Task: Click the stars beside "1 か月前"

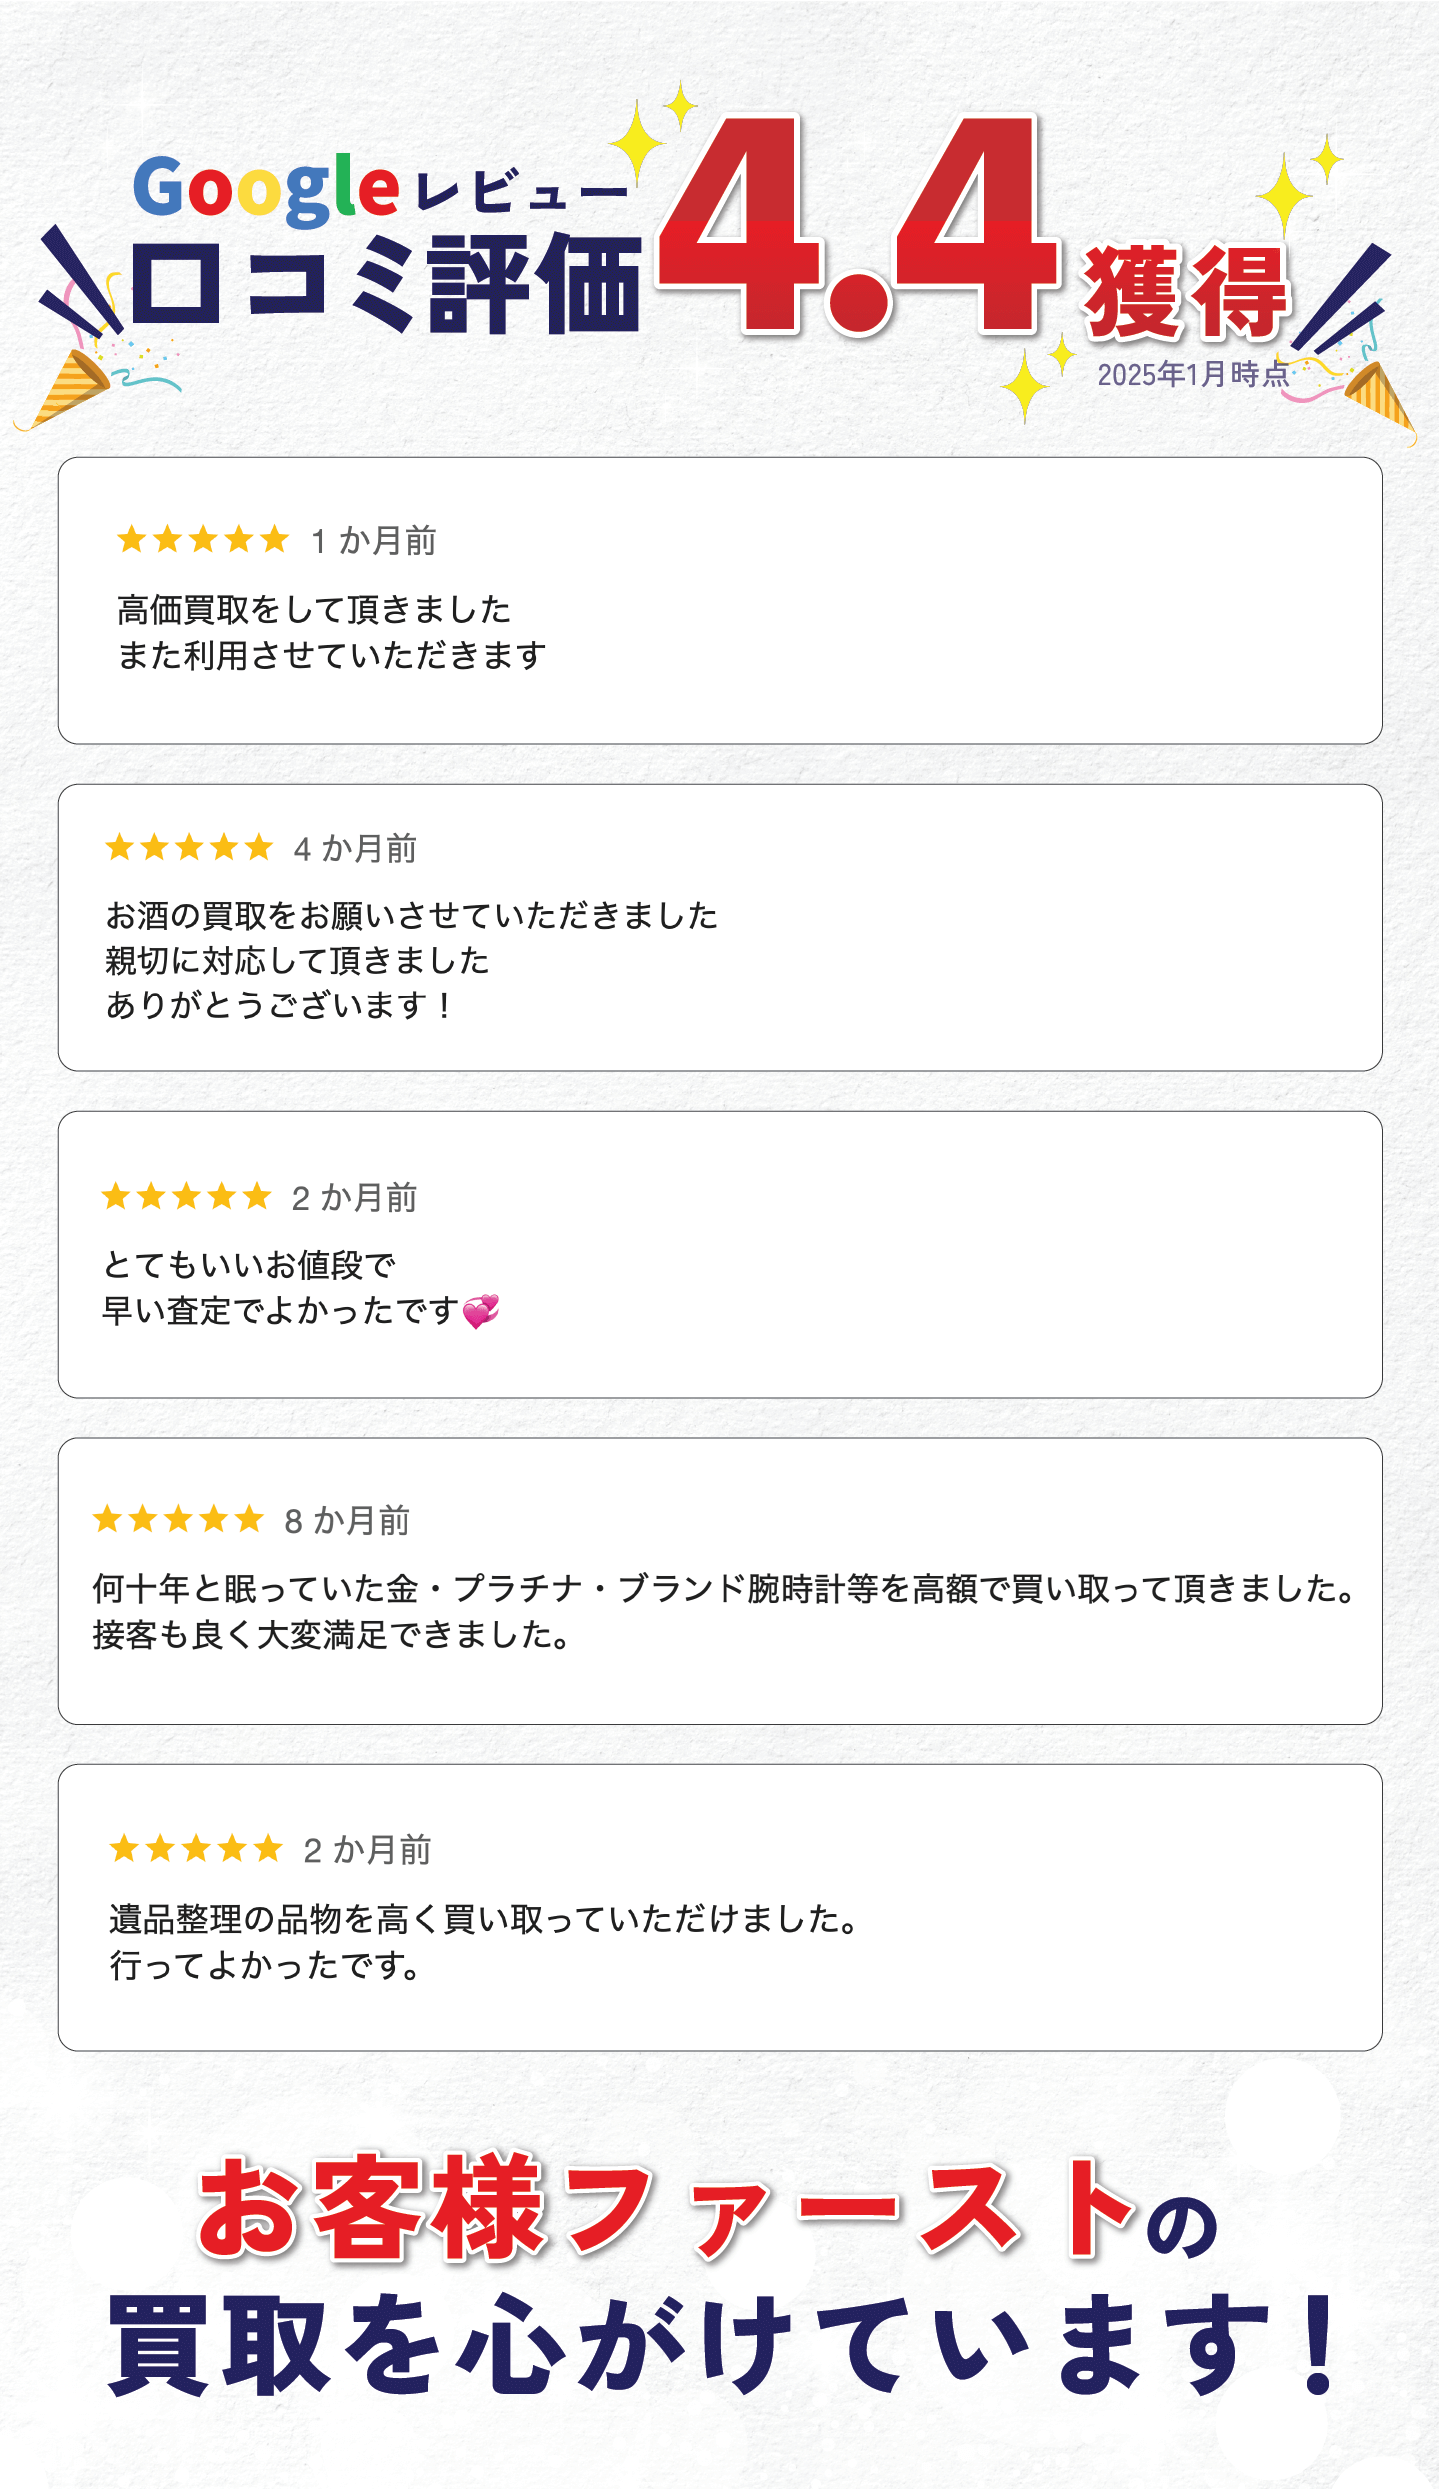Action: tap(203, 540)
